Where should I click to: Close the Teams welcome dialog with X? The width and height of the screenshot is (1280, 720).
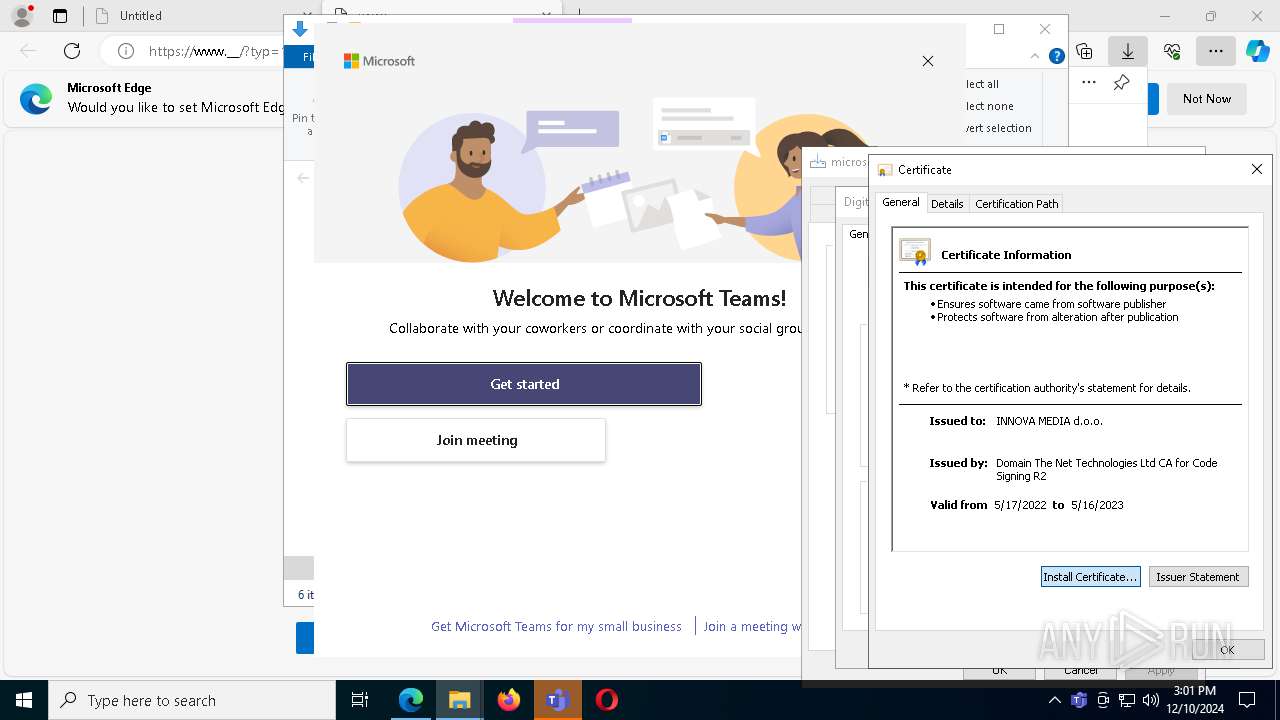[x=928, y=61]
